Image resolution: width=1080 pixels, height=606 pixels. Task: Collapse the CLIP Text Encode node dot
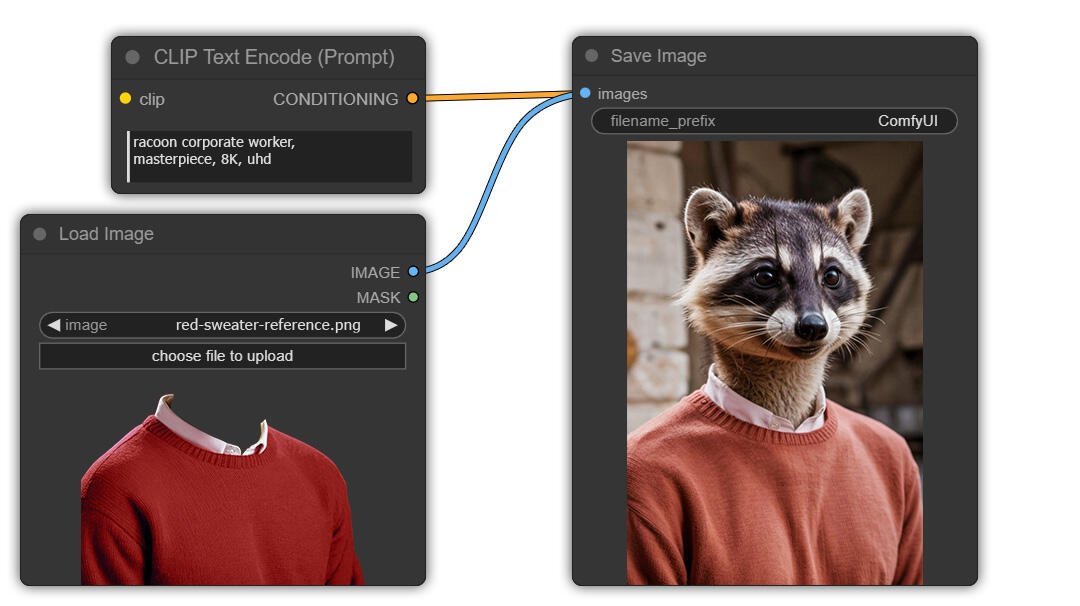tap(132, 58)
